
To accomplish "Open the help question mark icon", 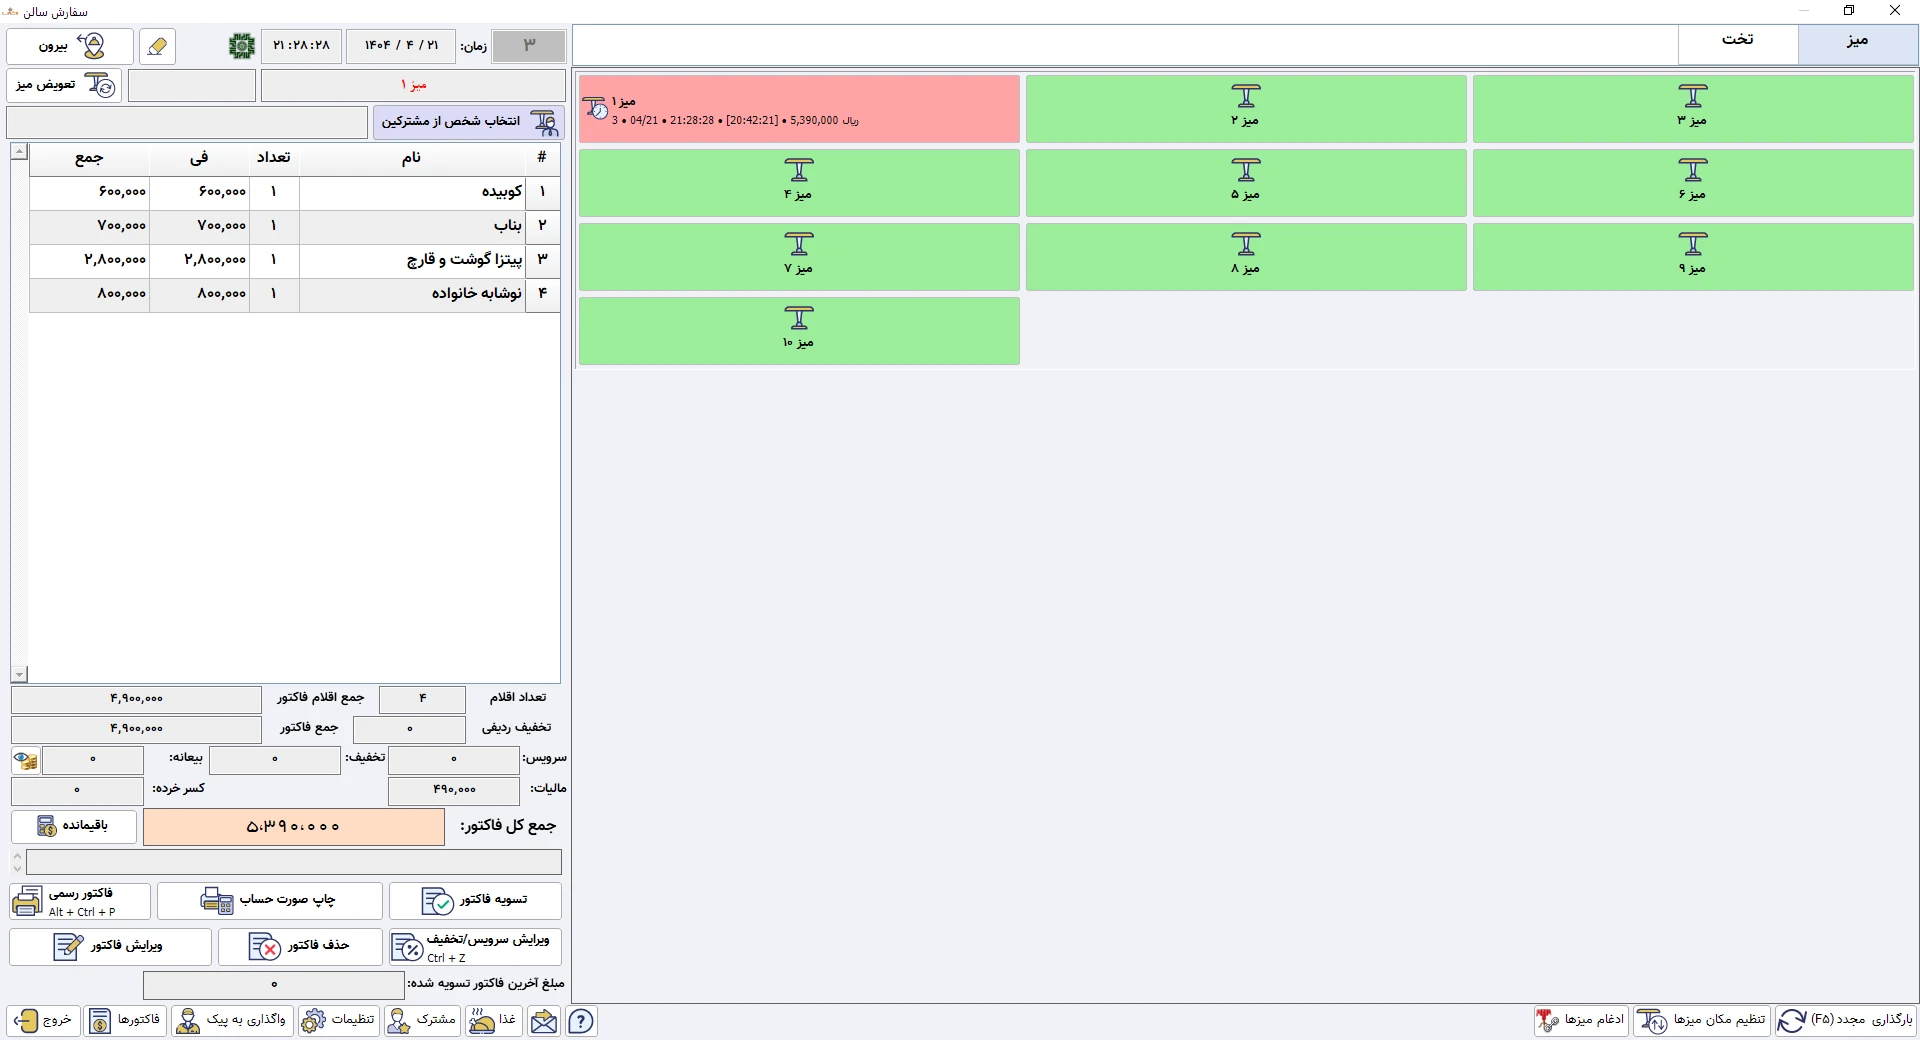I will (x=581, y=1021).
